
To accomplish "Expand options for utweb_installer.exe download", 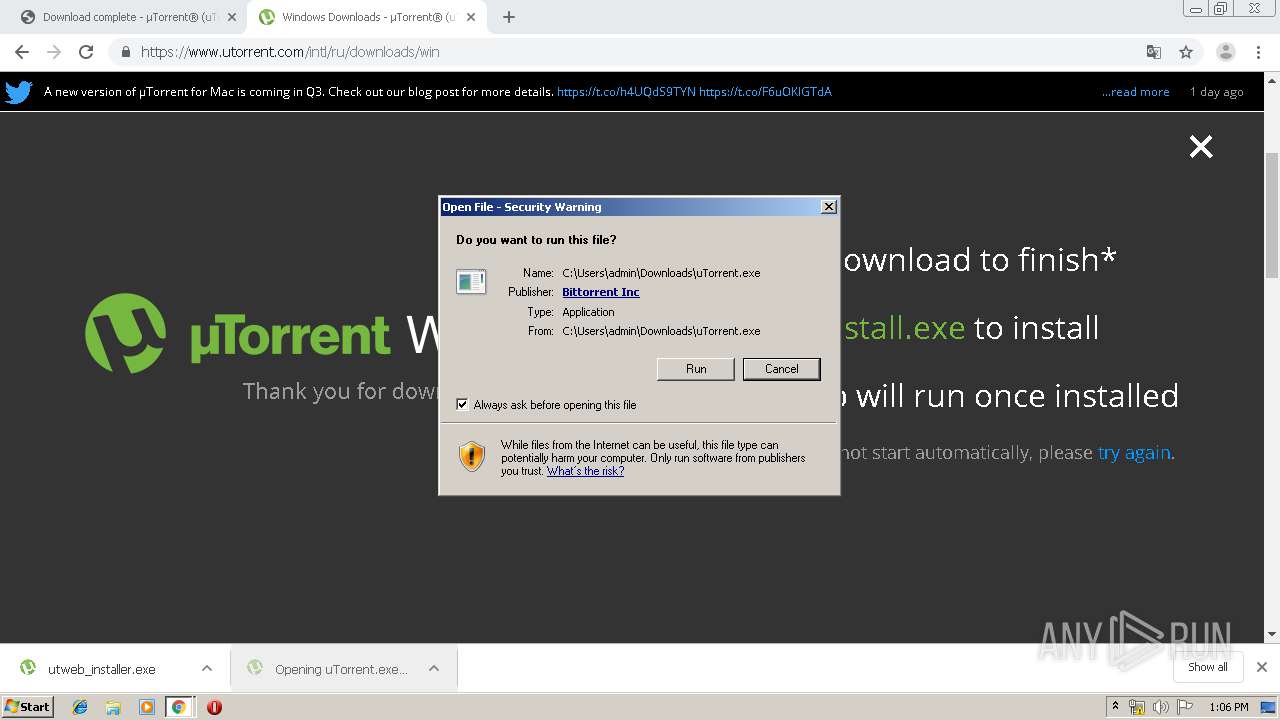I will [x=206, y=669].
